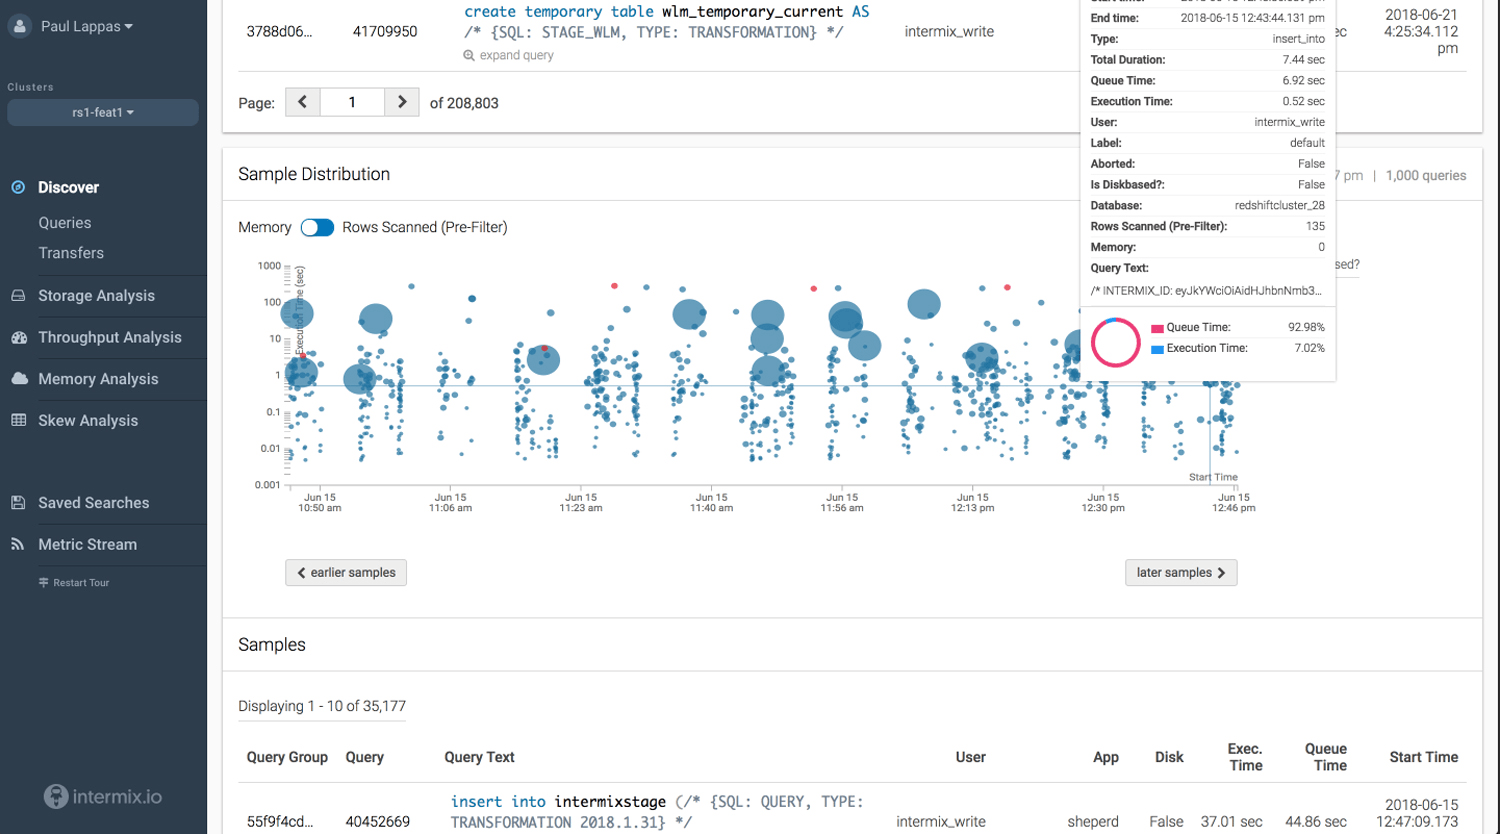This screenshot has width=1500, height=834.
Task: Click query group 3788d06... in top table
Action: coord(279,32)
